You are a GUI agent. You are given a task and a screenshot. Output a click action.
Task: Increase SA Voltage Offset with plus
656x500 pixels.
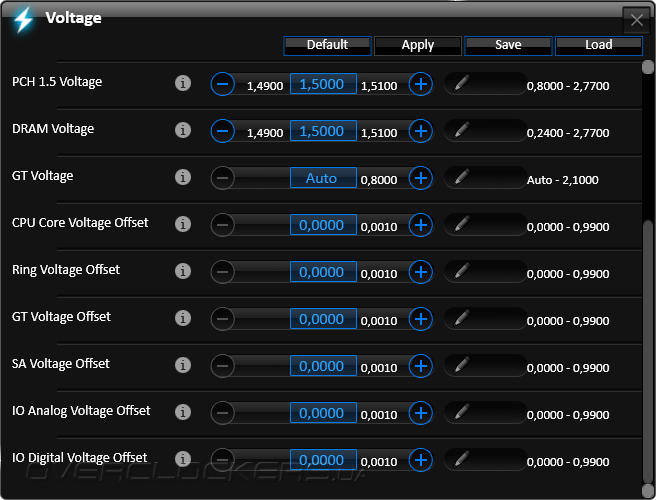(x=421, y=366)
